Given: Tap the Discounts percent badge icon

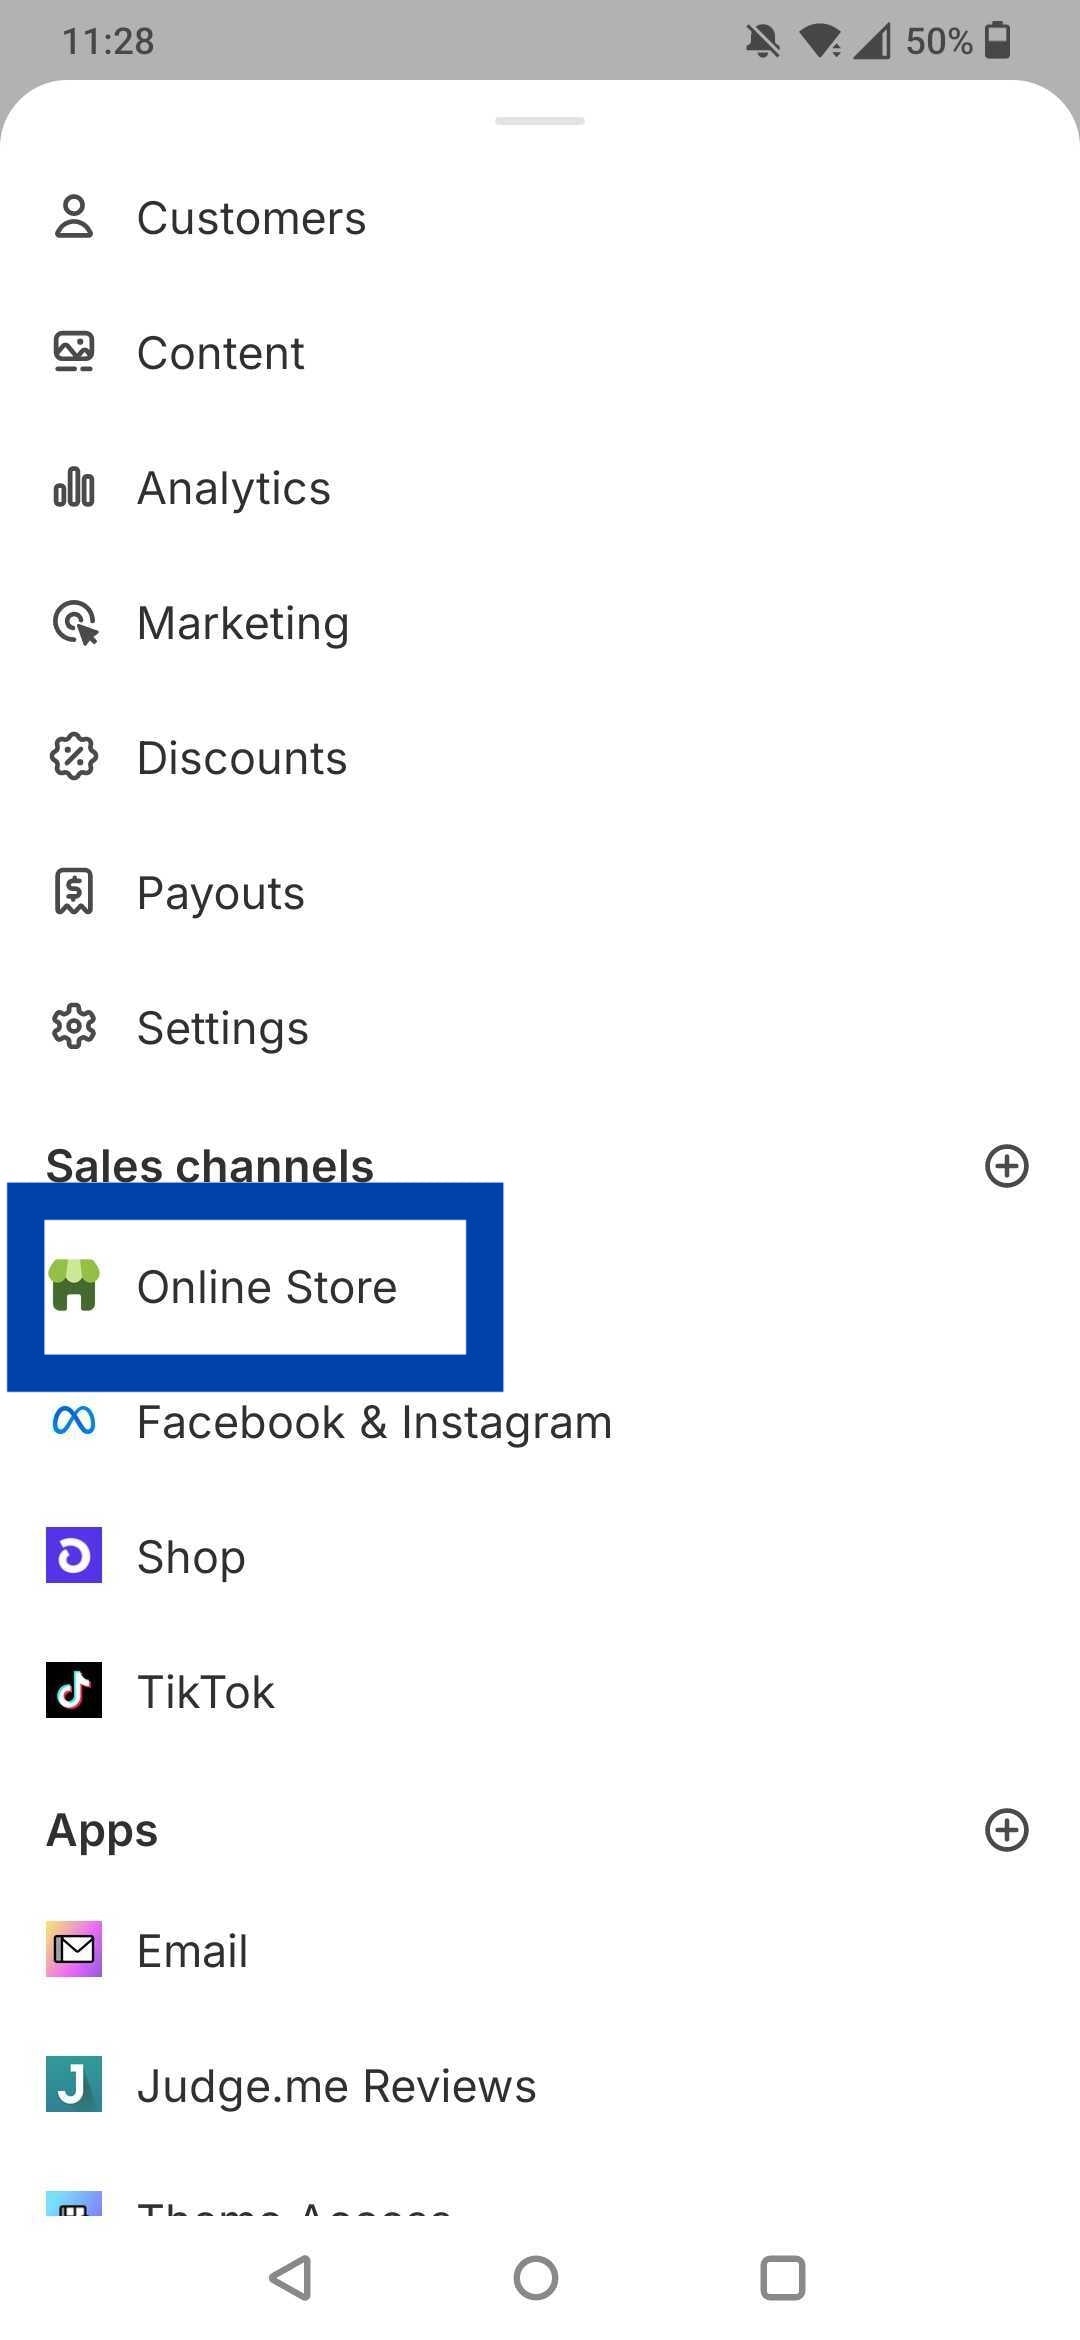Looking at the screenshot, I should click(x=73, y=757).
